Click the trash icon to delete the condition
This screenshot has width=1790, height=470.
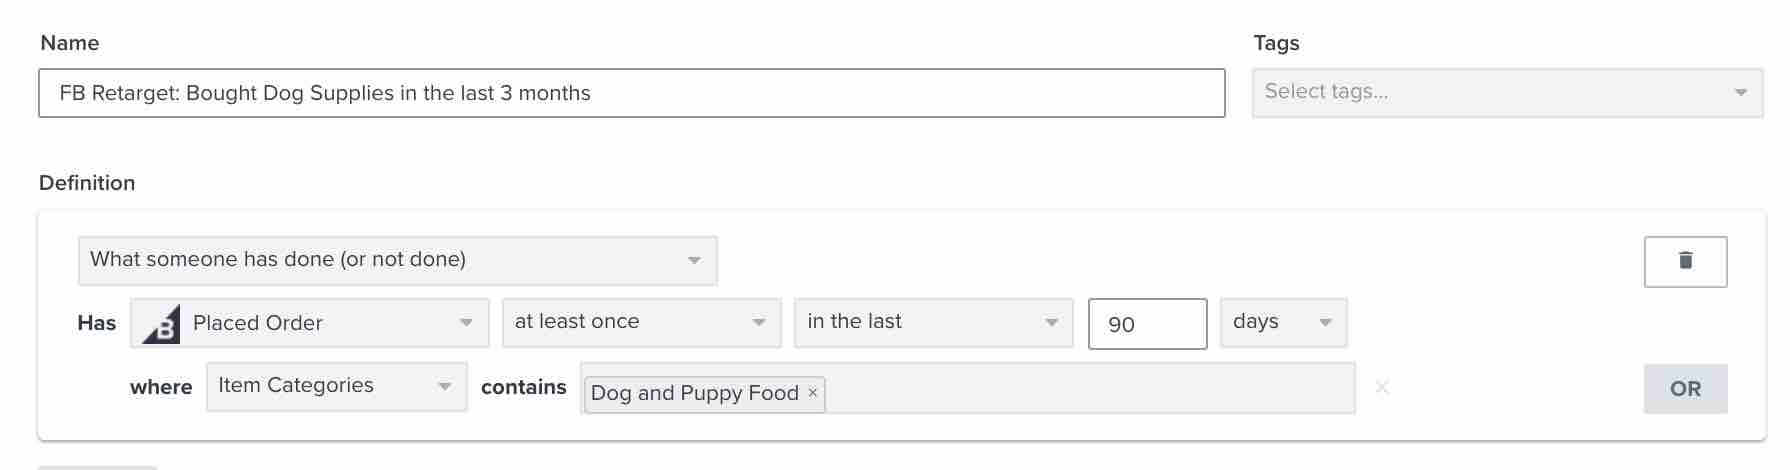[1685, 261]
